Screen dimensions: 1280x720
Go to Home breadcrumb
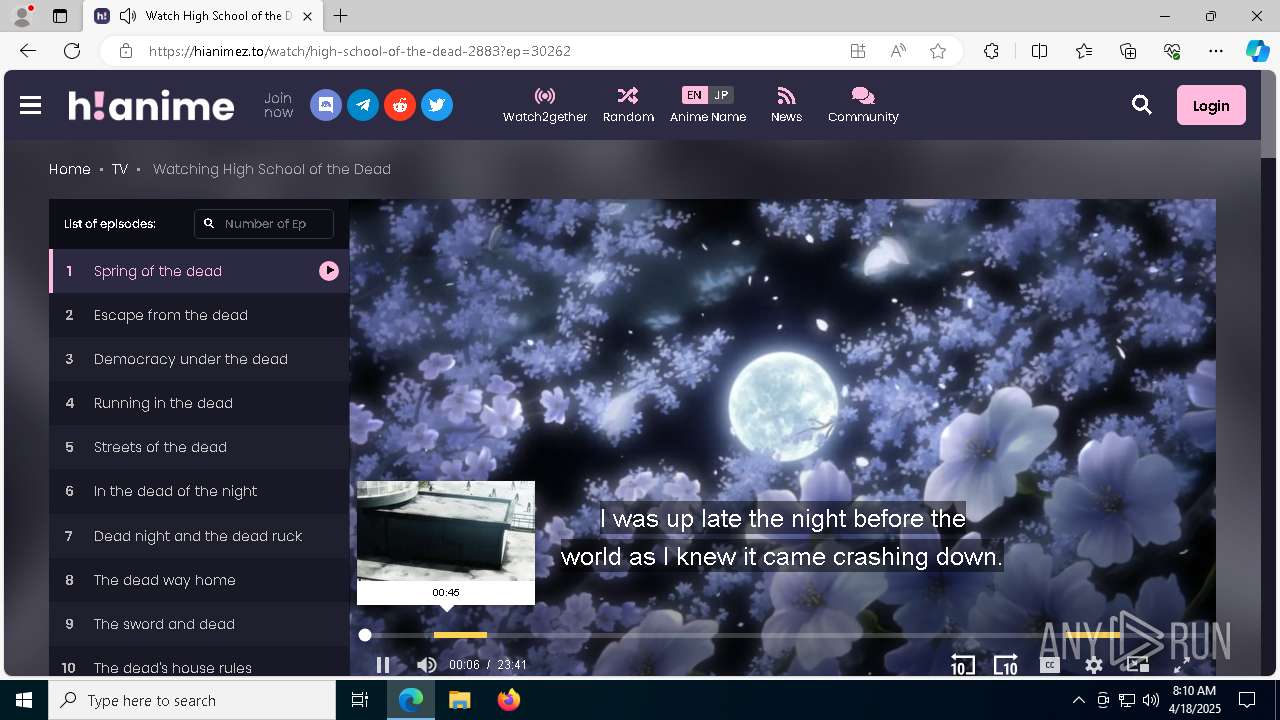[x=70, y=169]
